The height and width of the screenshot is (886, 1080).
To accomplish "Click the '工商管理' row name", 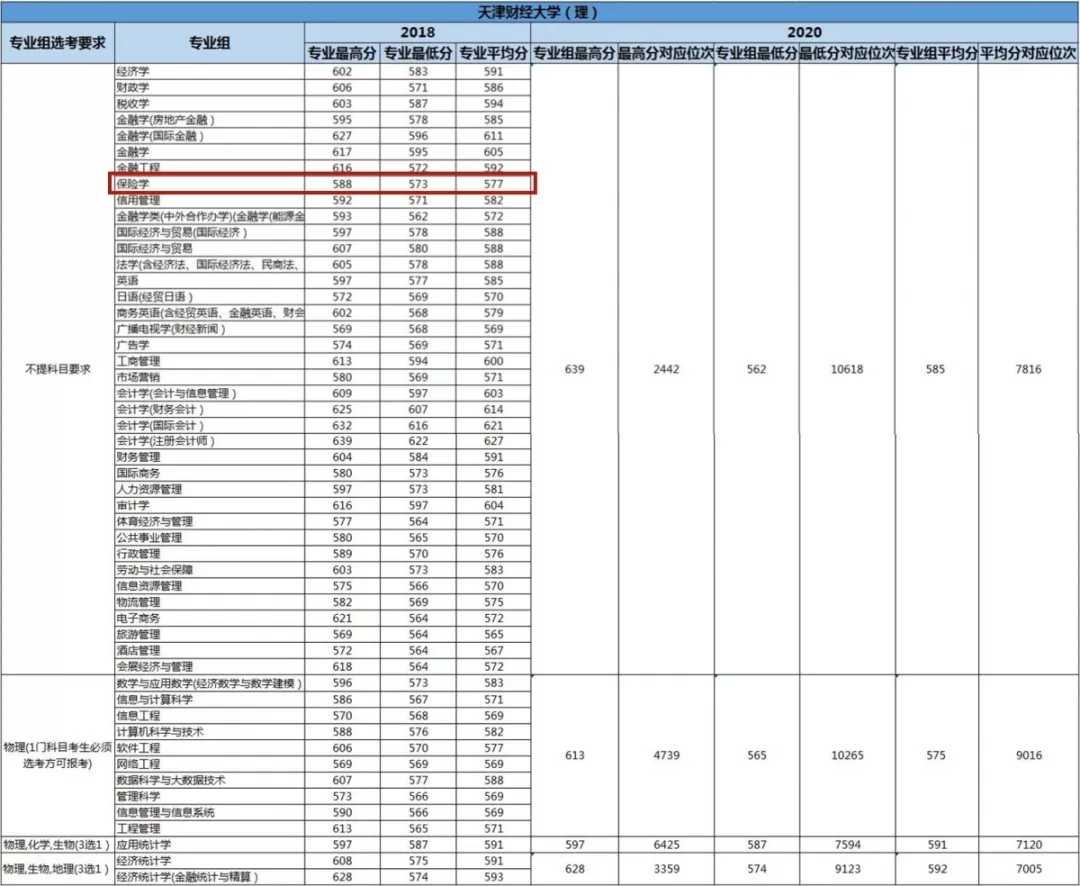I will 138,361.
